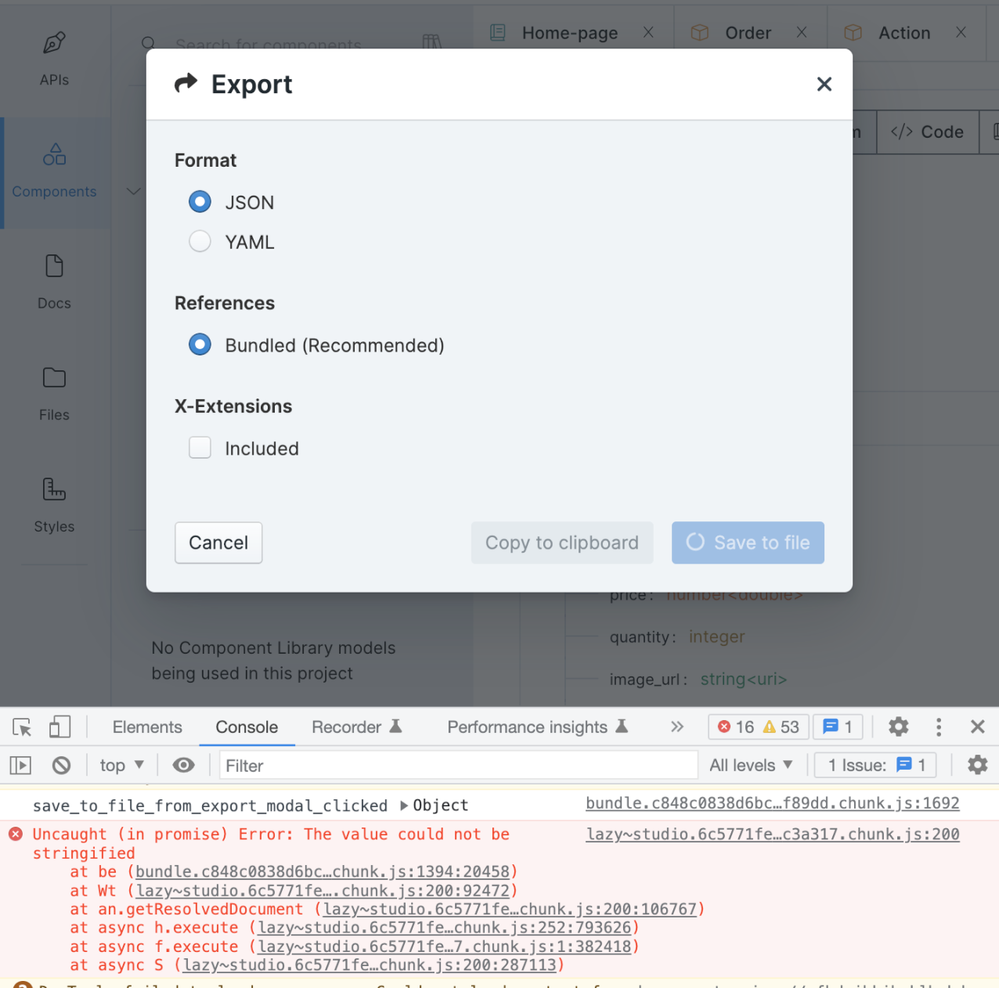This screenshot has height=988, width=999.
Task: Select the YAML format option
Action: tap(200, 242)
